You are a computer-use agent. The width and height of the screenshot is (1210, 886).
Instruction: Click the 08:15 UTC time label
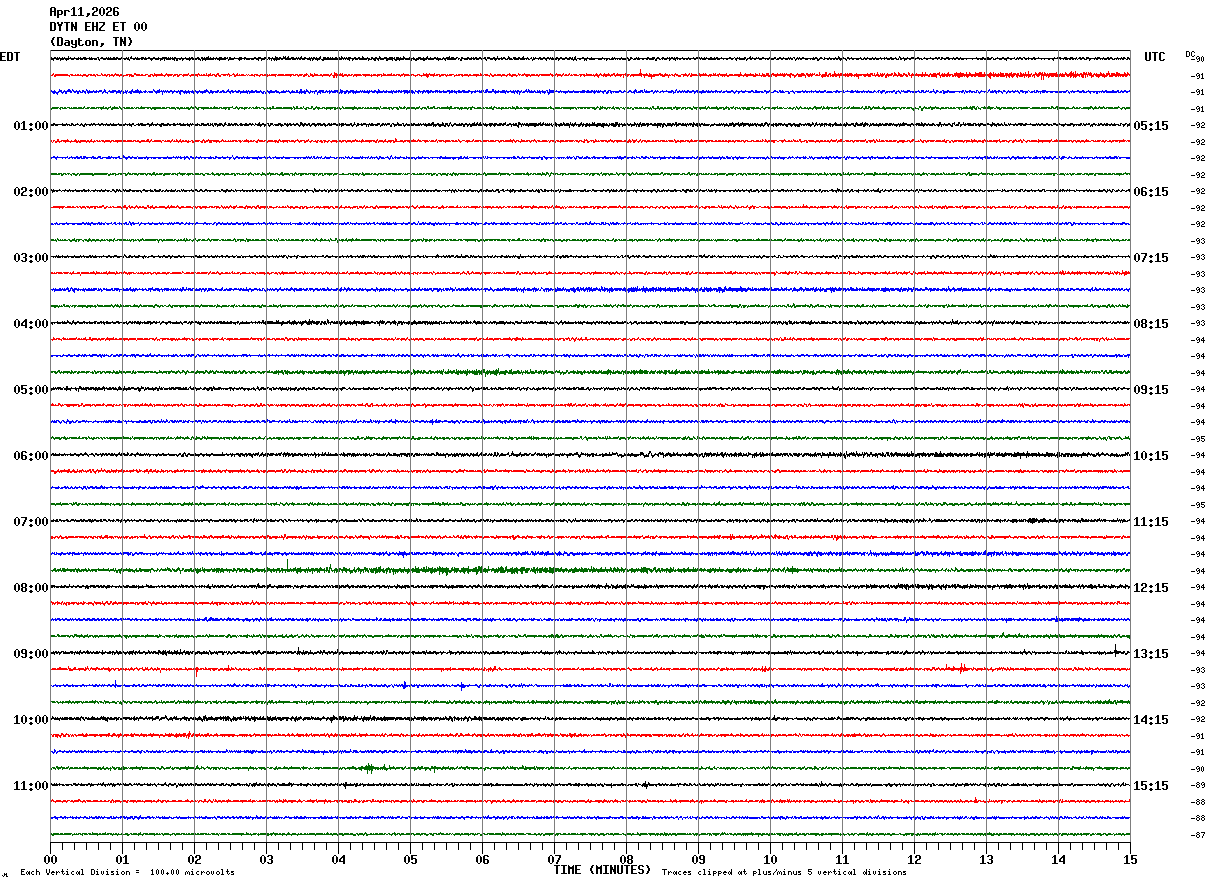[1151, 324]
